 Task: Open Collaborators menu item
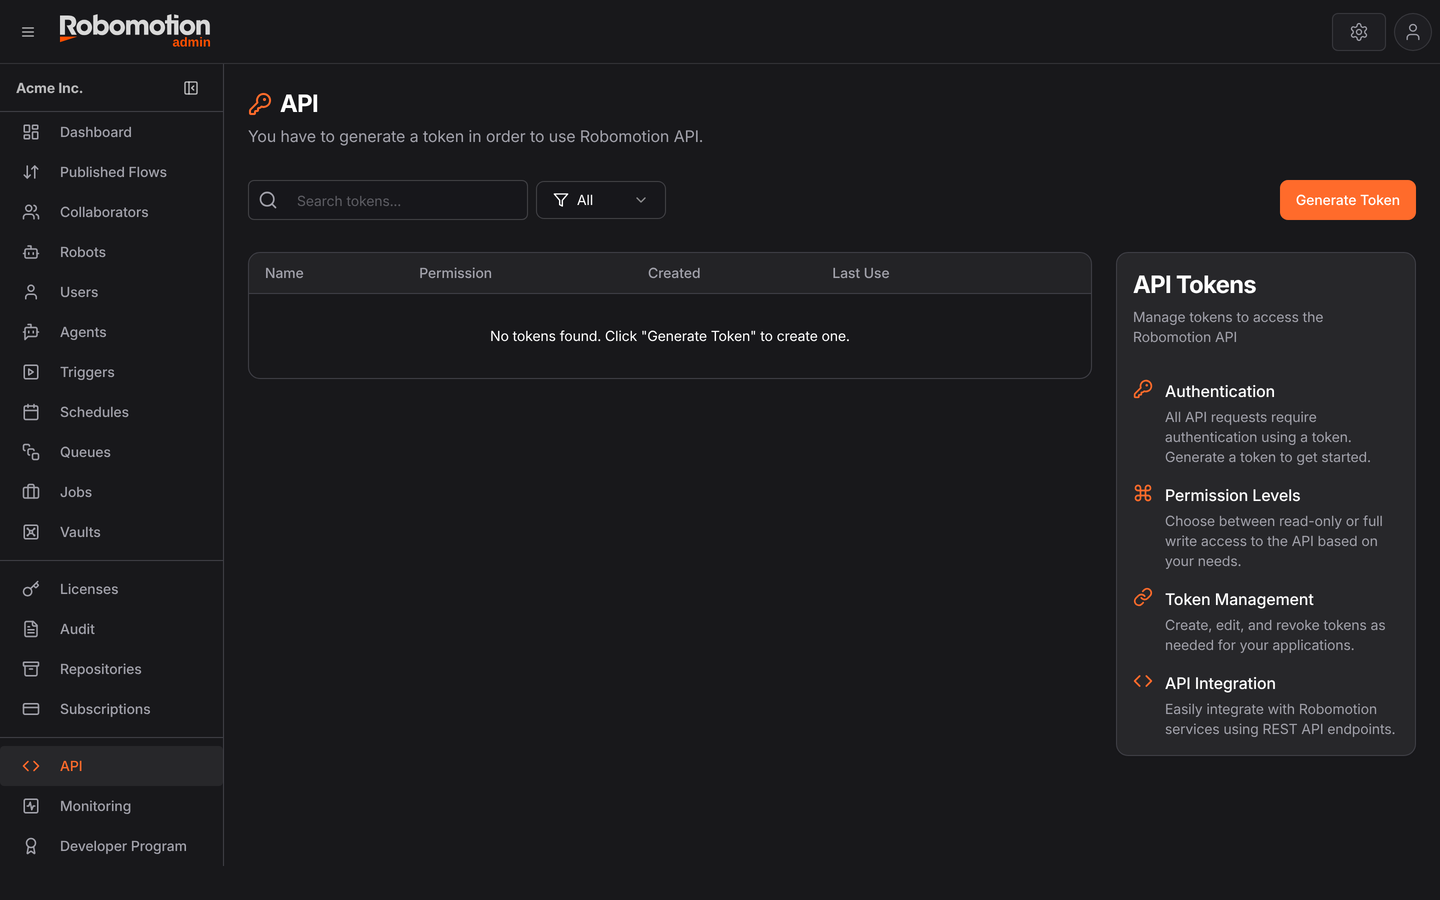coord(111,212)
